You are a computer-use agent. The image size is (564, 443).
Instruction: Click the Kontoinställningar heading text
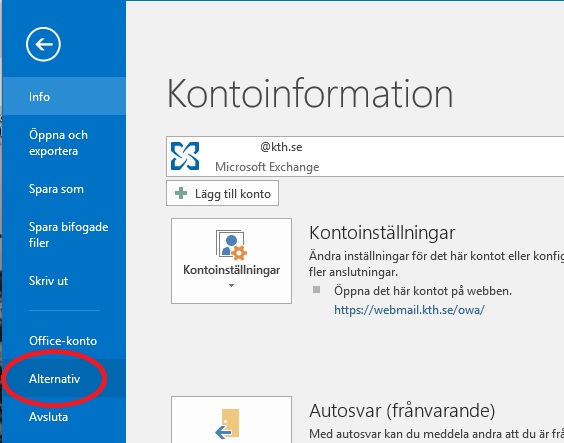point(382,233)
